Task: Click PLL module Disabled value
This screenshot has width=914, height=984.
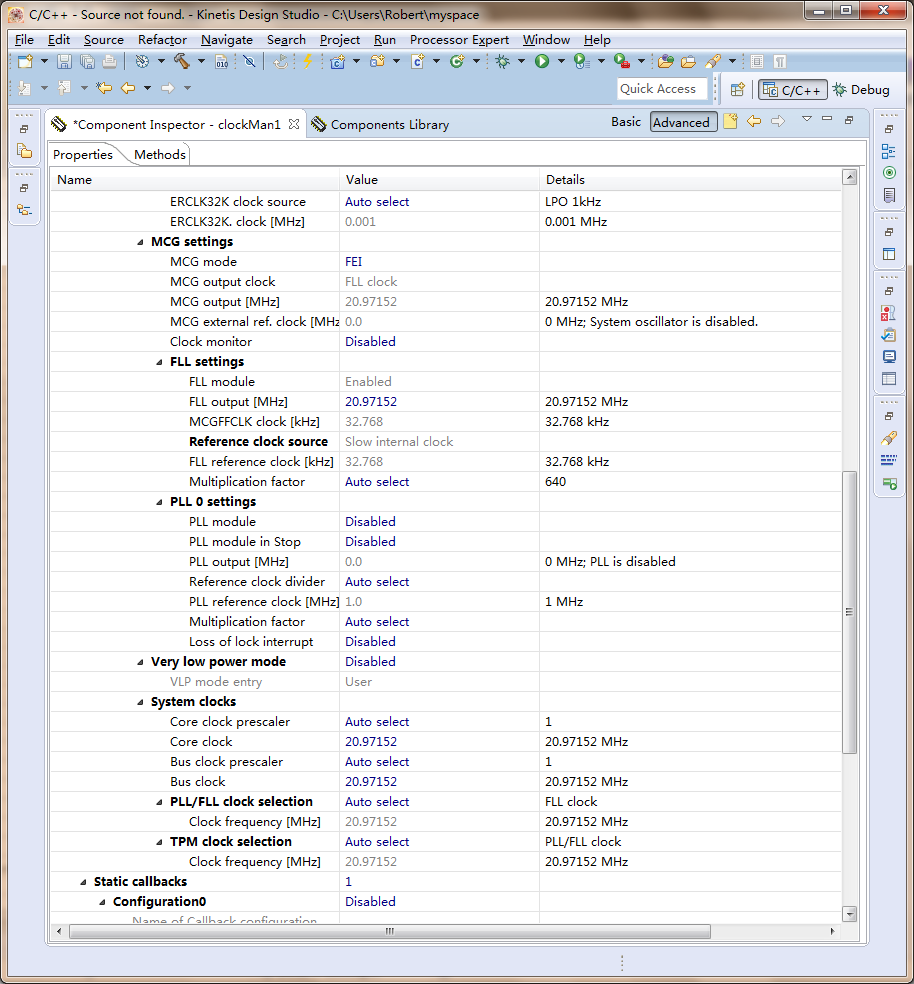Action: (370, 521)
